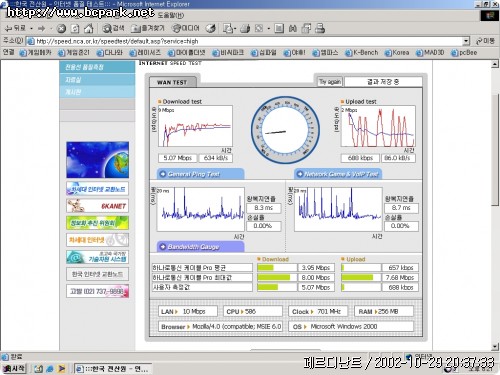Click the vertical scrollbar thumb
Viewport: 500px width, 375px height.
[x=495, y=150]
